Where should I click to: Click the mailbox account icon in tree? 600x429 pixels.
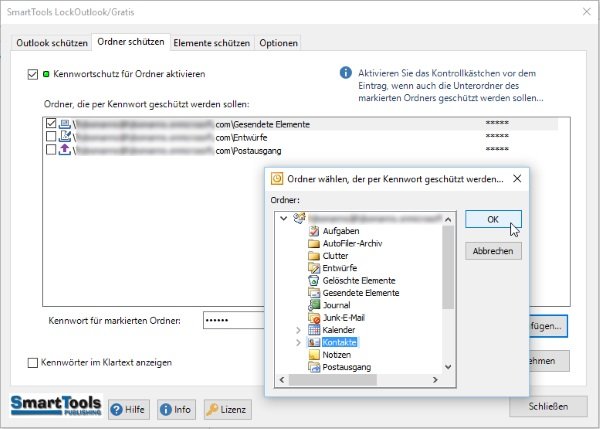(299, 218)
